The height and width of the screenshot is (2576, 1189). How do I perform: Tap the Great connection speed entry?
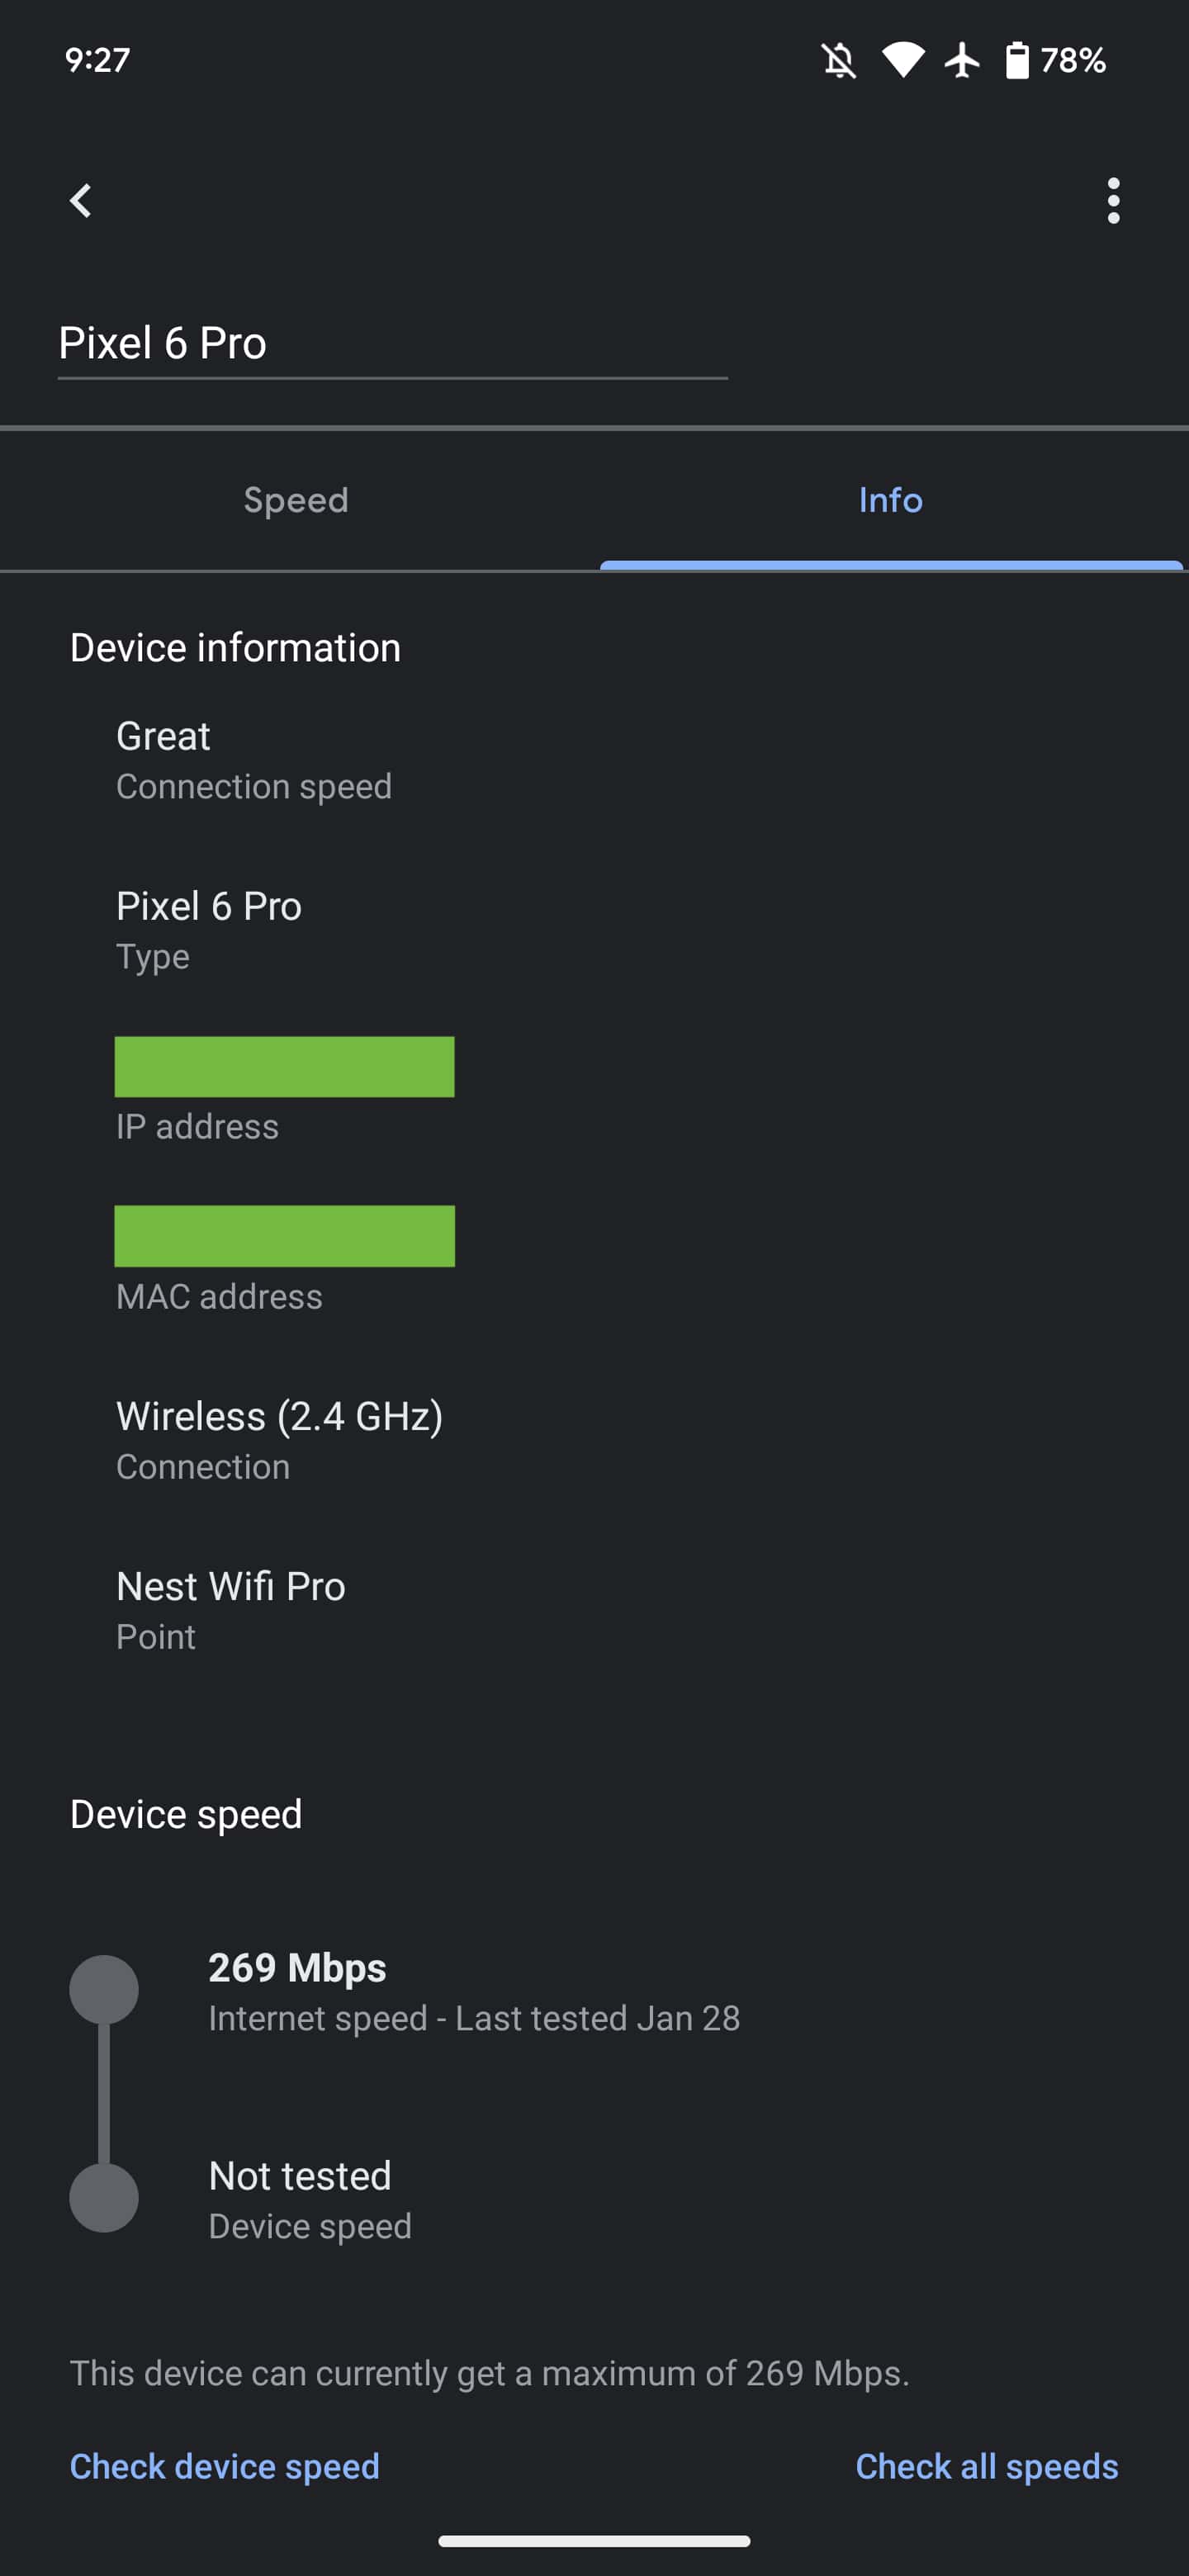254,758
